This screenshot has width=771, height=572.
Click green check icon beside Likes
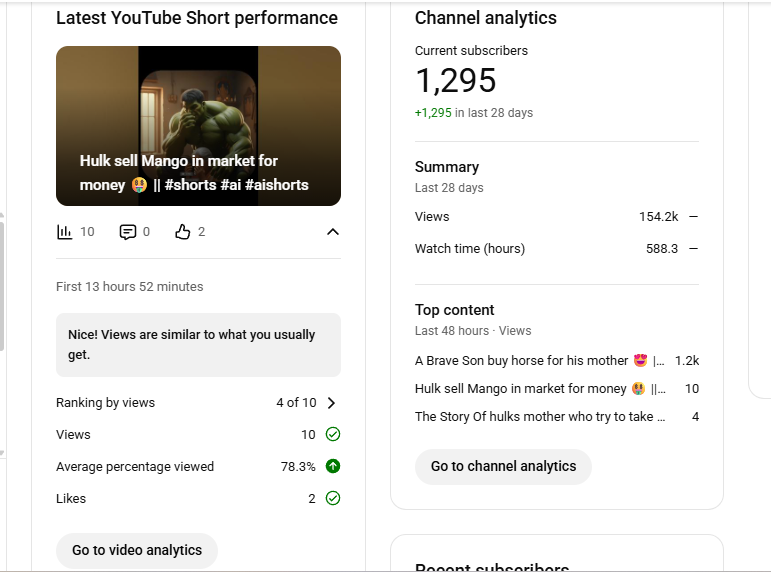(x=333, y=499)
